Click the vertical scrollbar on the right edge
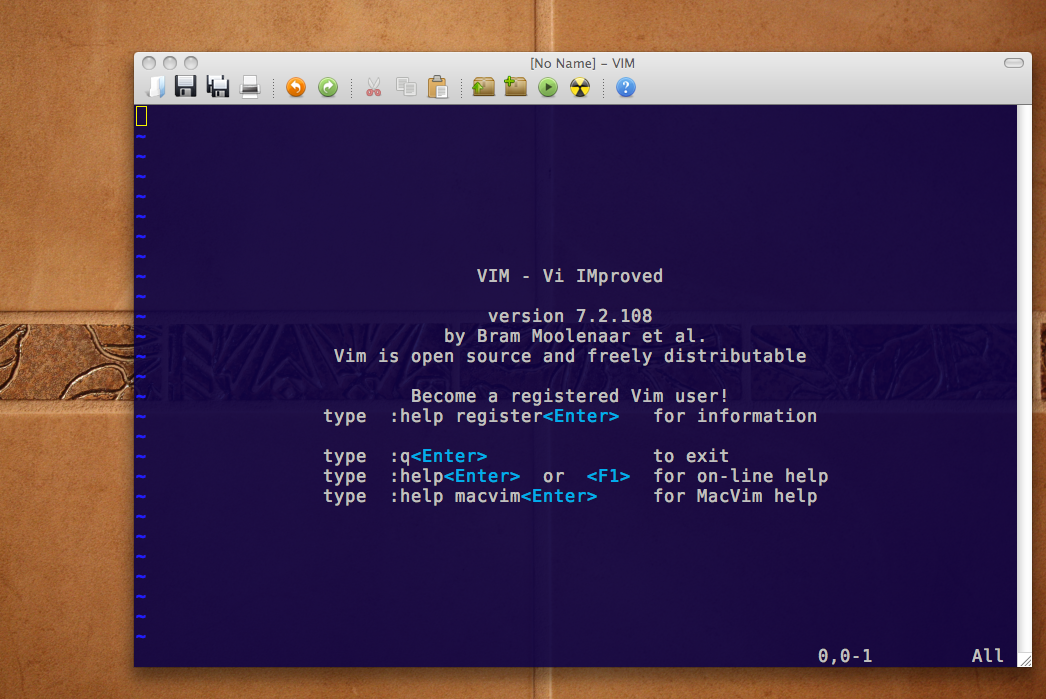 (x=1024, y=380)
